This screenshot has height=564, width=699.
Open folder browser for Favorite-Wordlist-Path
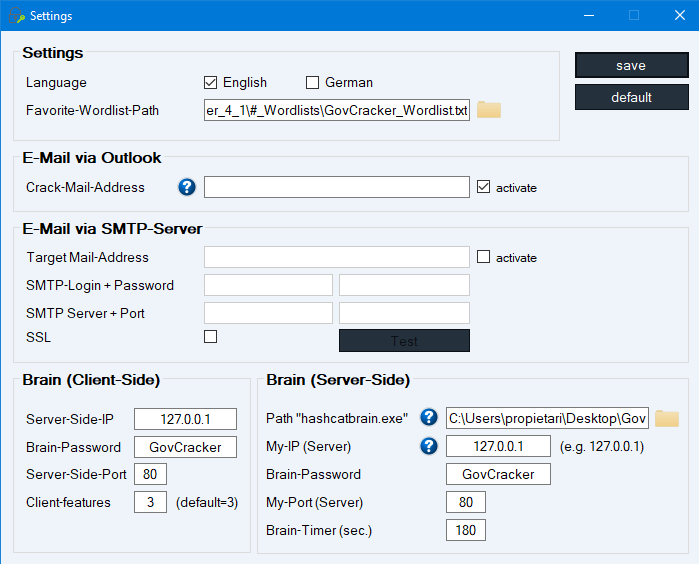(489, 110)
